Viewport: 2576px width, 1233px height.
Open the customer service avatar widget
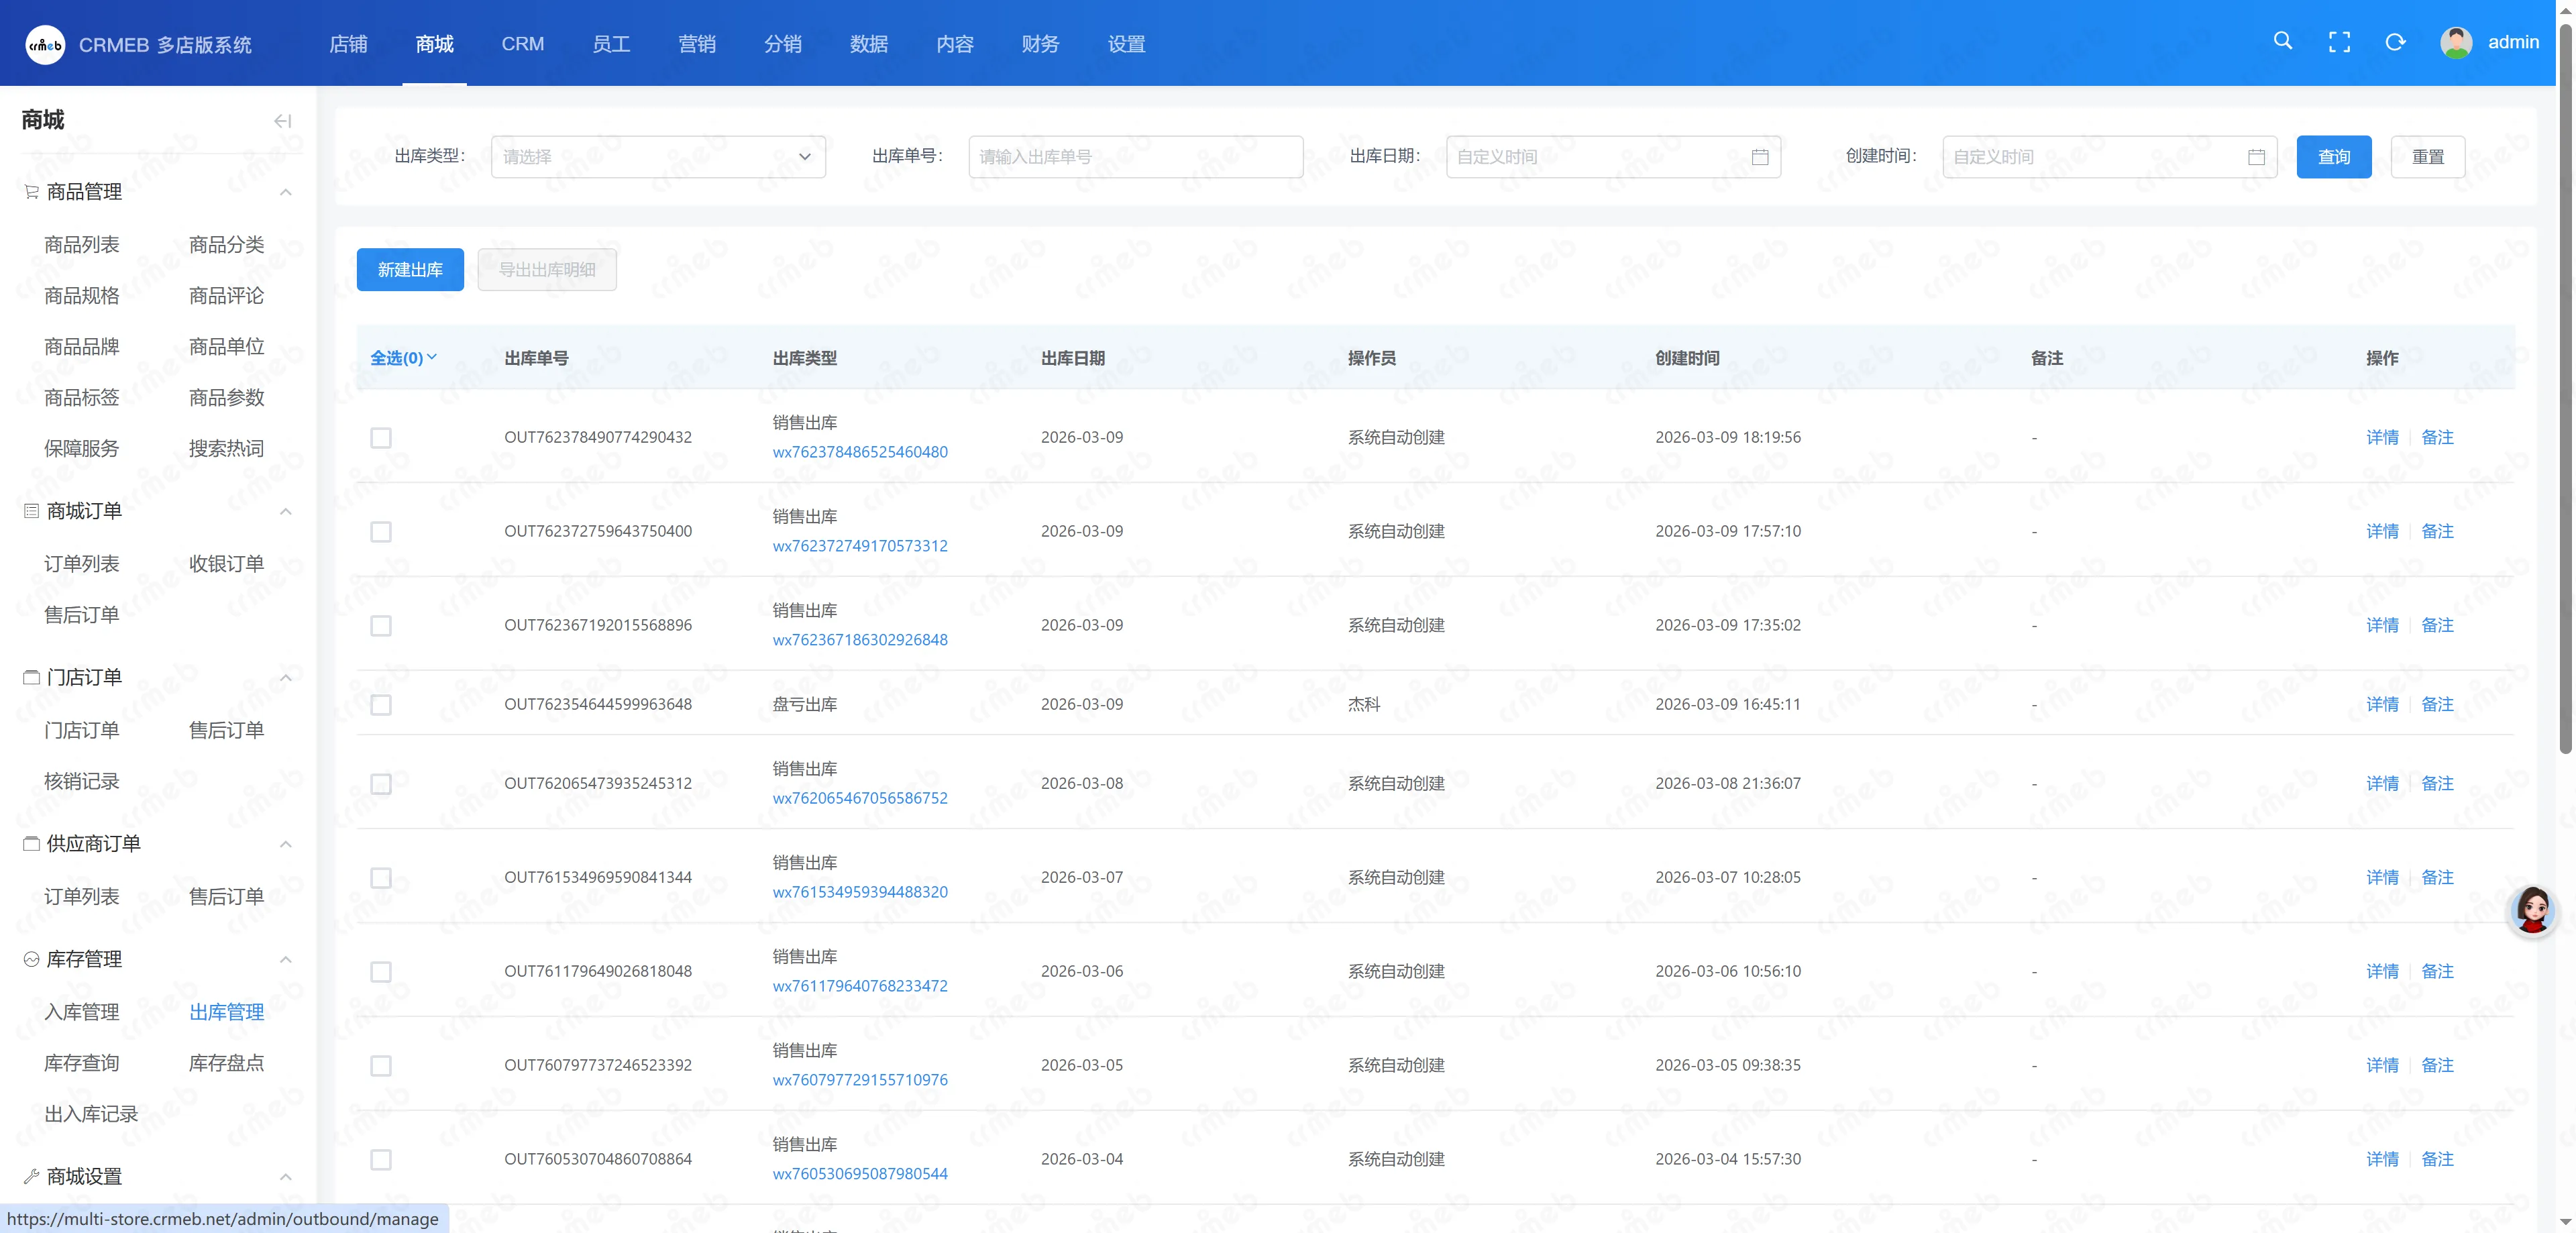[2533, 910]
